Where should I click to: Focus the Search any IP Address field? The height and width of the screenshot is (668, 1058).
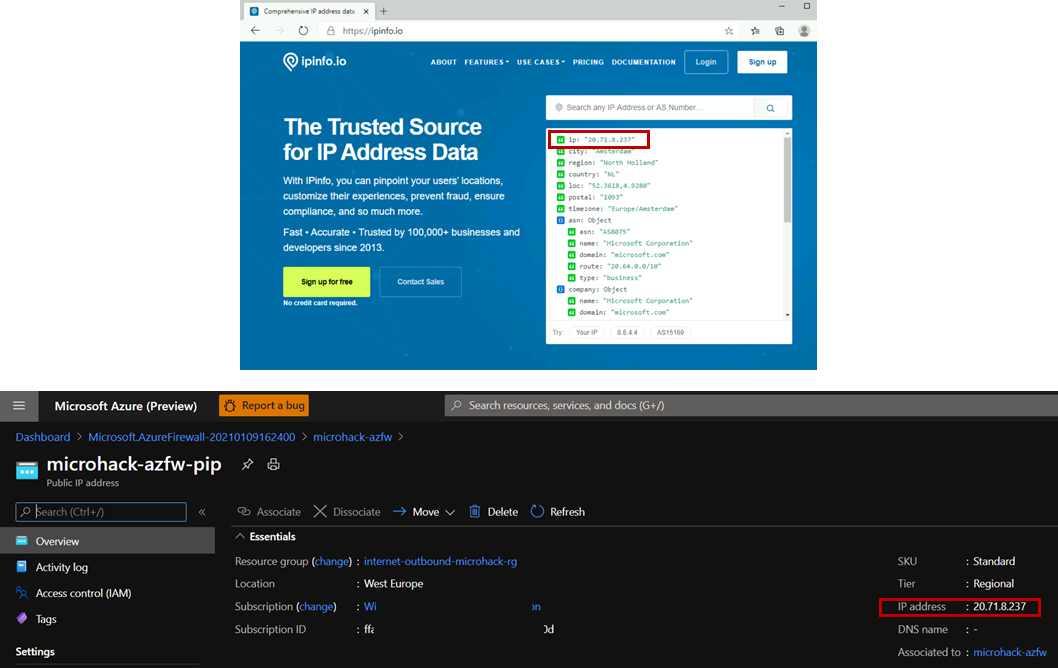pos(650,108)
